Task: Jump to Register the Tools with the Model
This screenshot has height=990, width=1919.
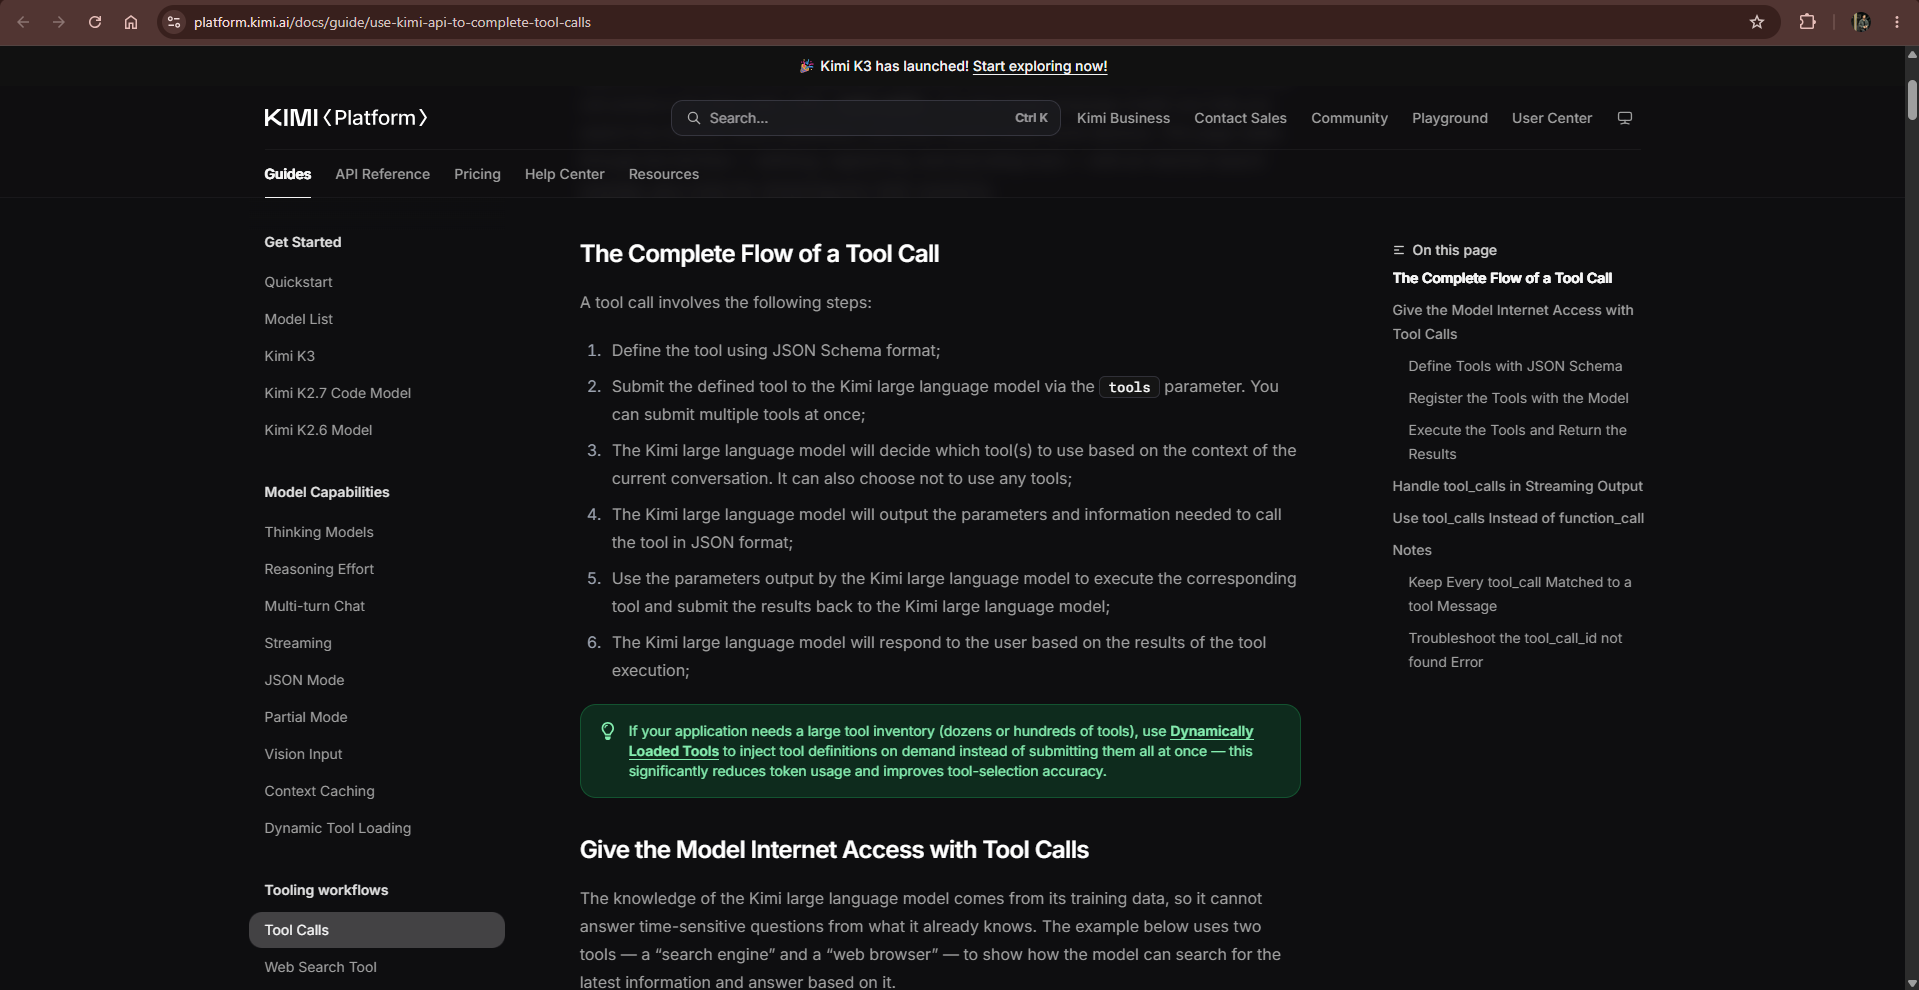Action: pyautogui.click(x=1518, y=398)
